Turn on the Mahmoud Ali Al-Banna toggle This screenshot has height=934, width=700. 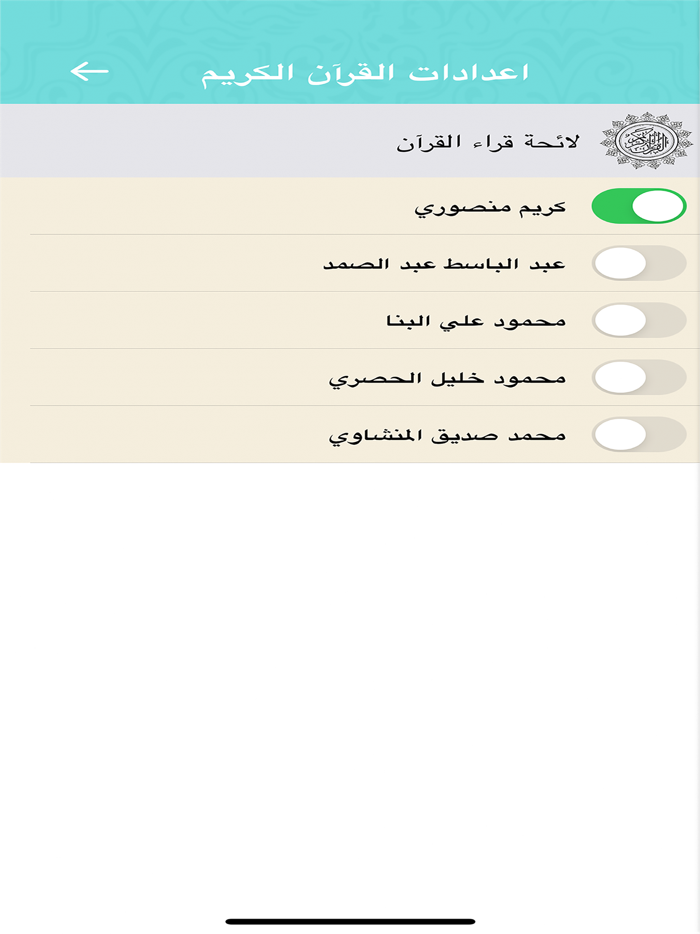click(639, 319)
